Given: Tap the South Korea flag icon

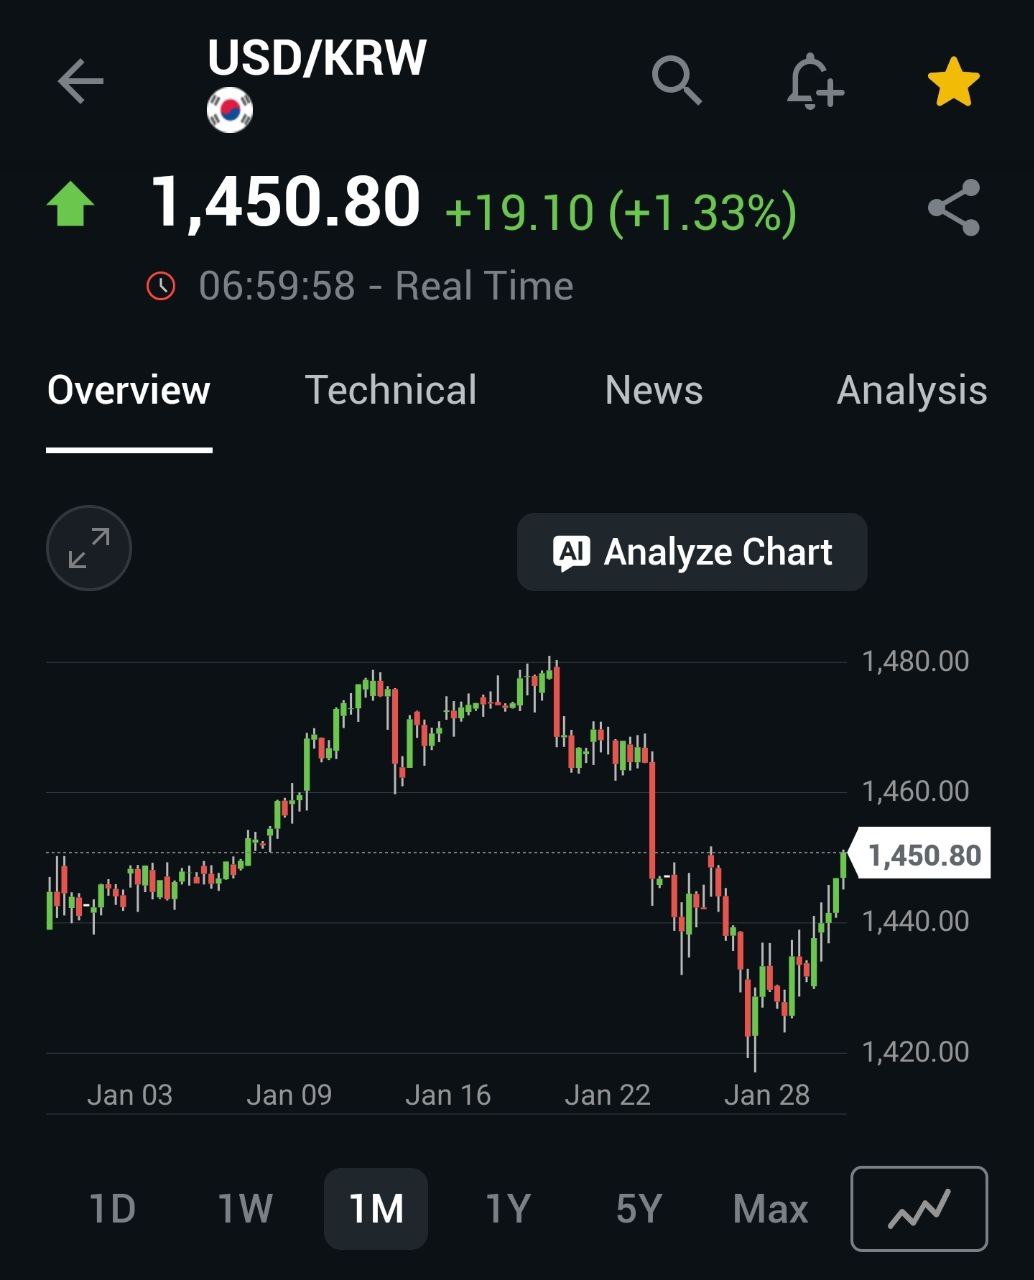Looking at the screenshot, I should [230, 110].
